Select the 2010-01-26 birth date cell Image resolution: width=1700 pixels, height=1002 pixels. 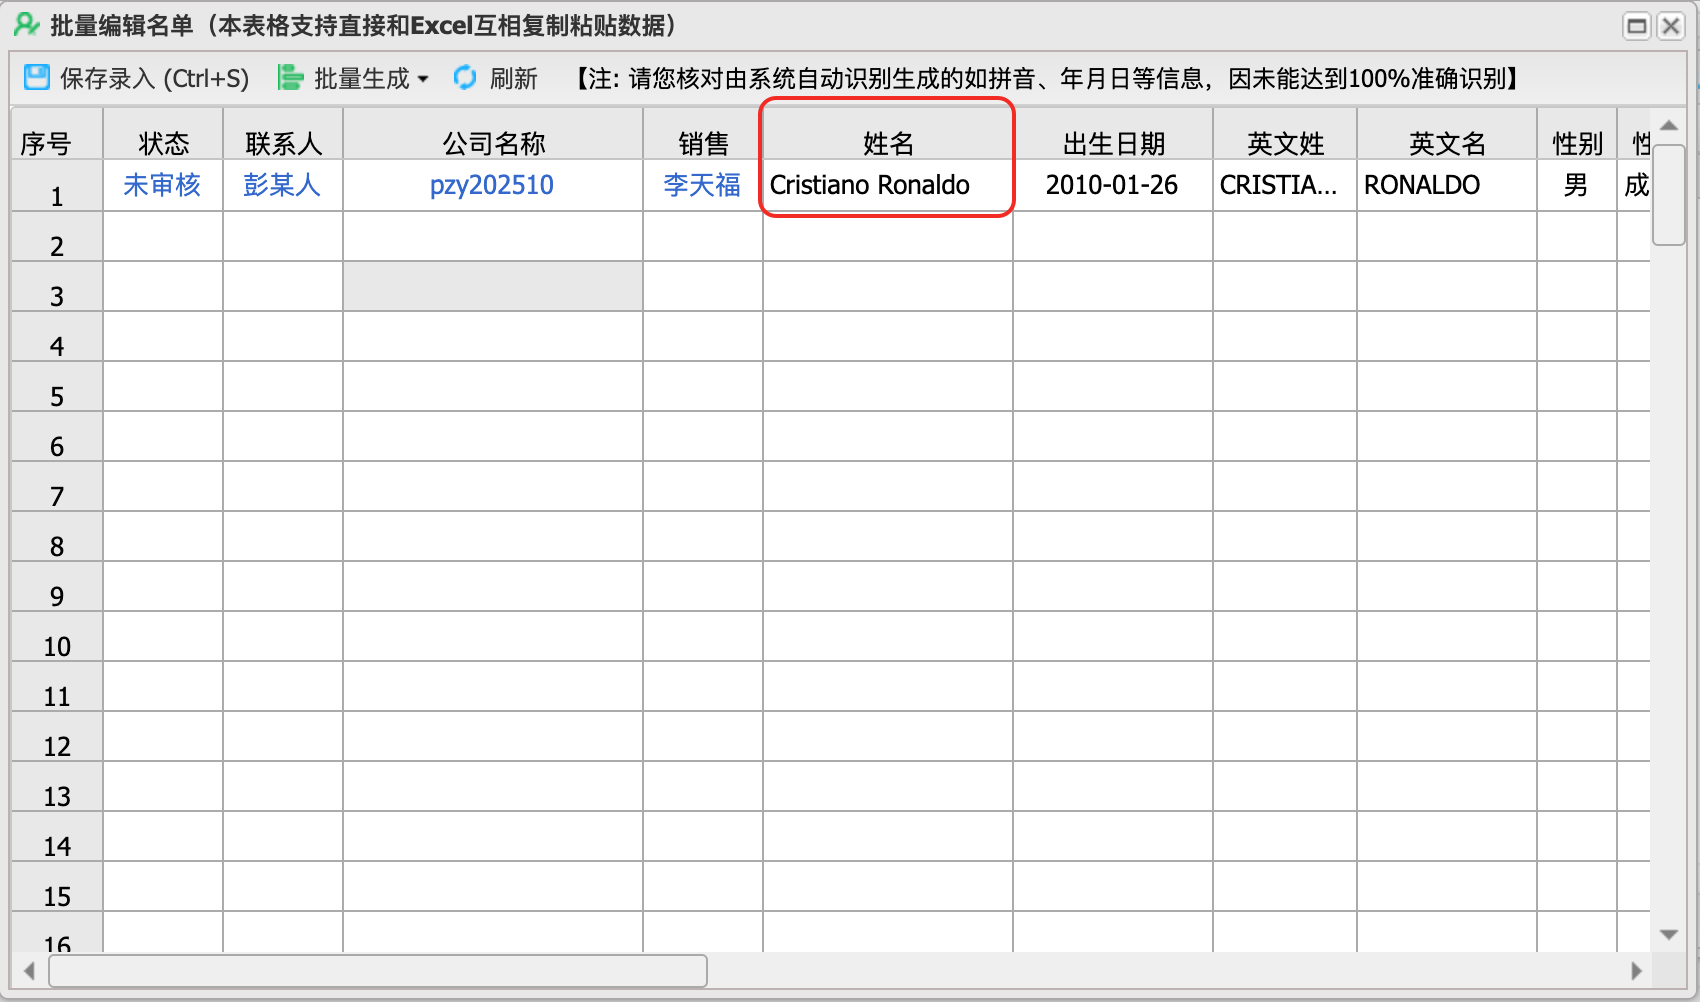[1112, 185]
